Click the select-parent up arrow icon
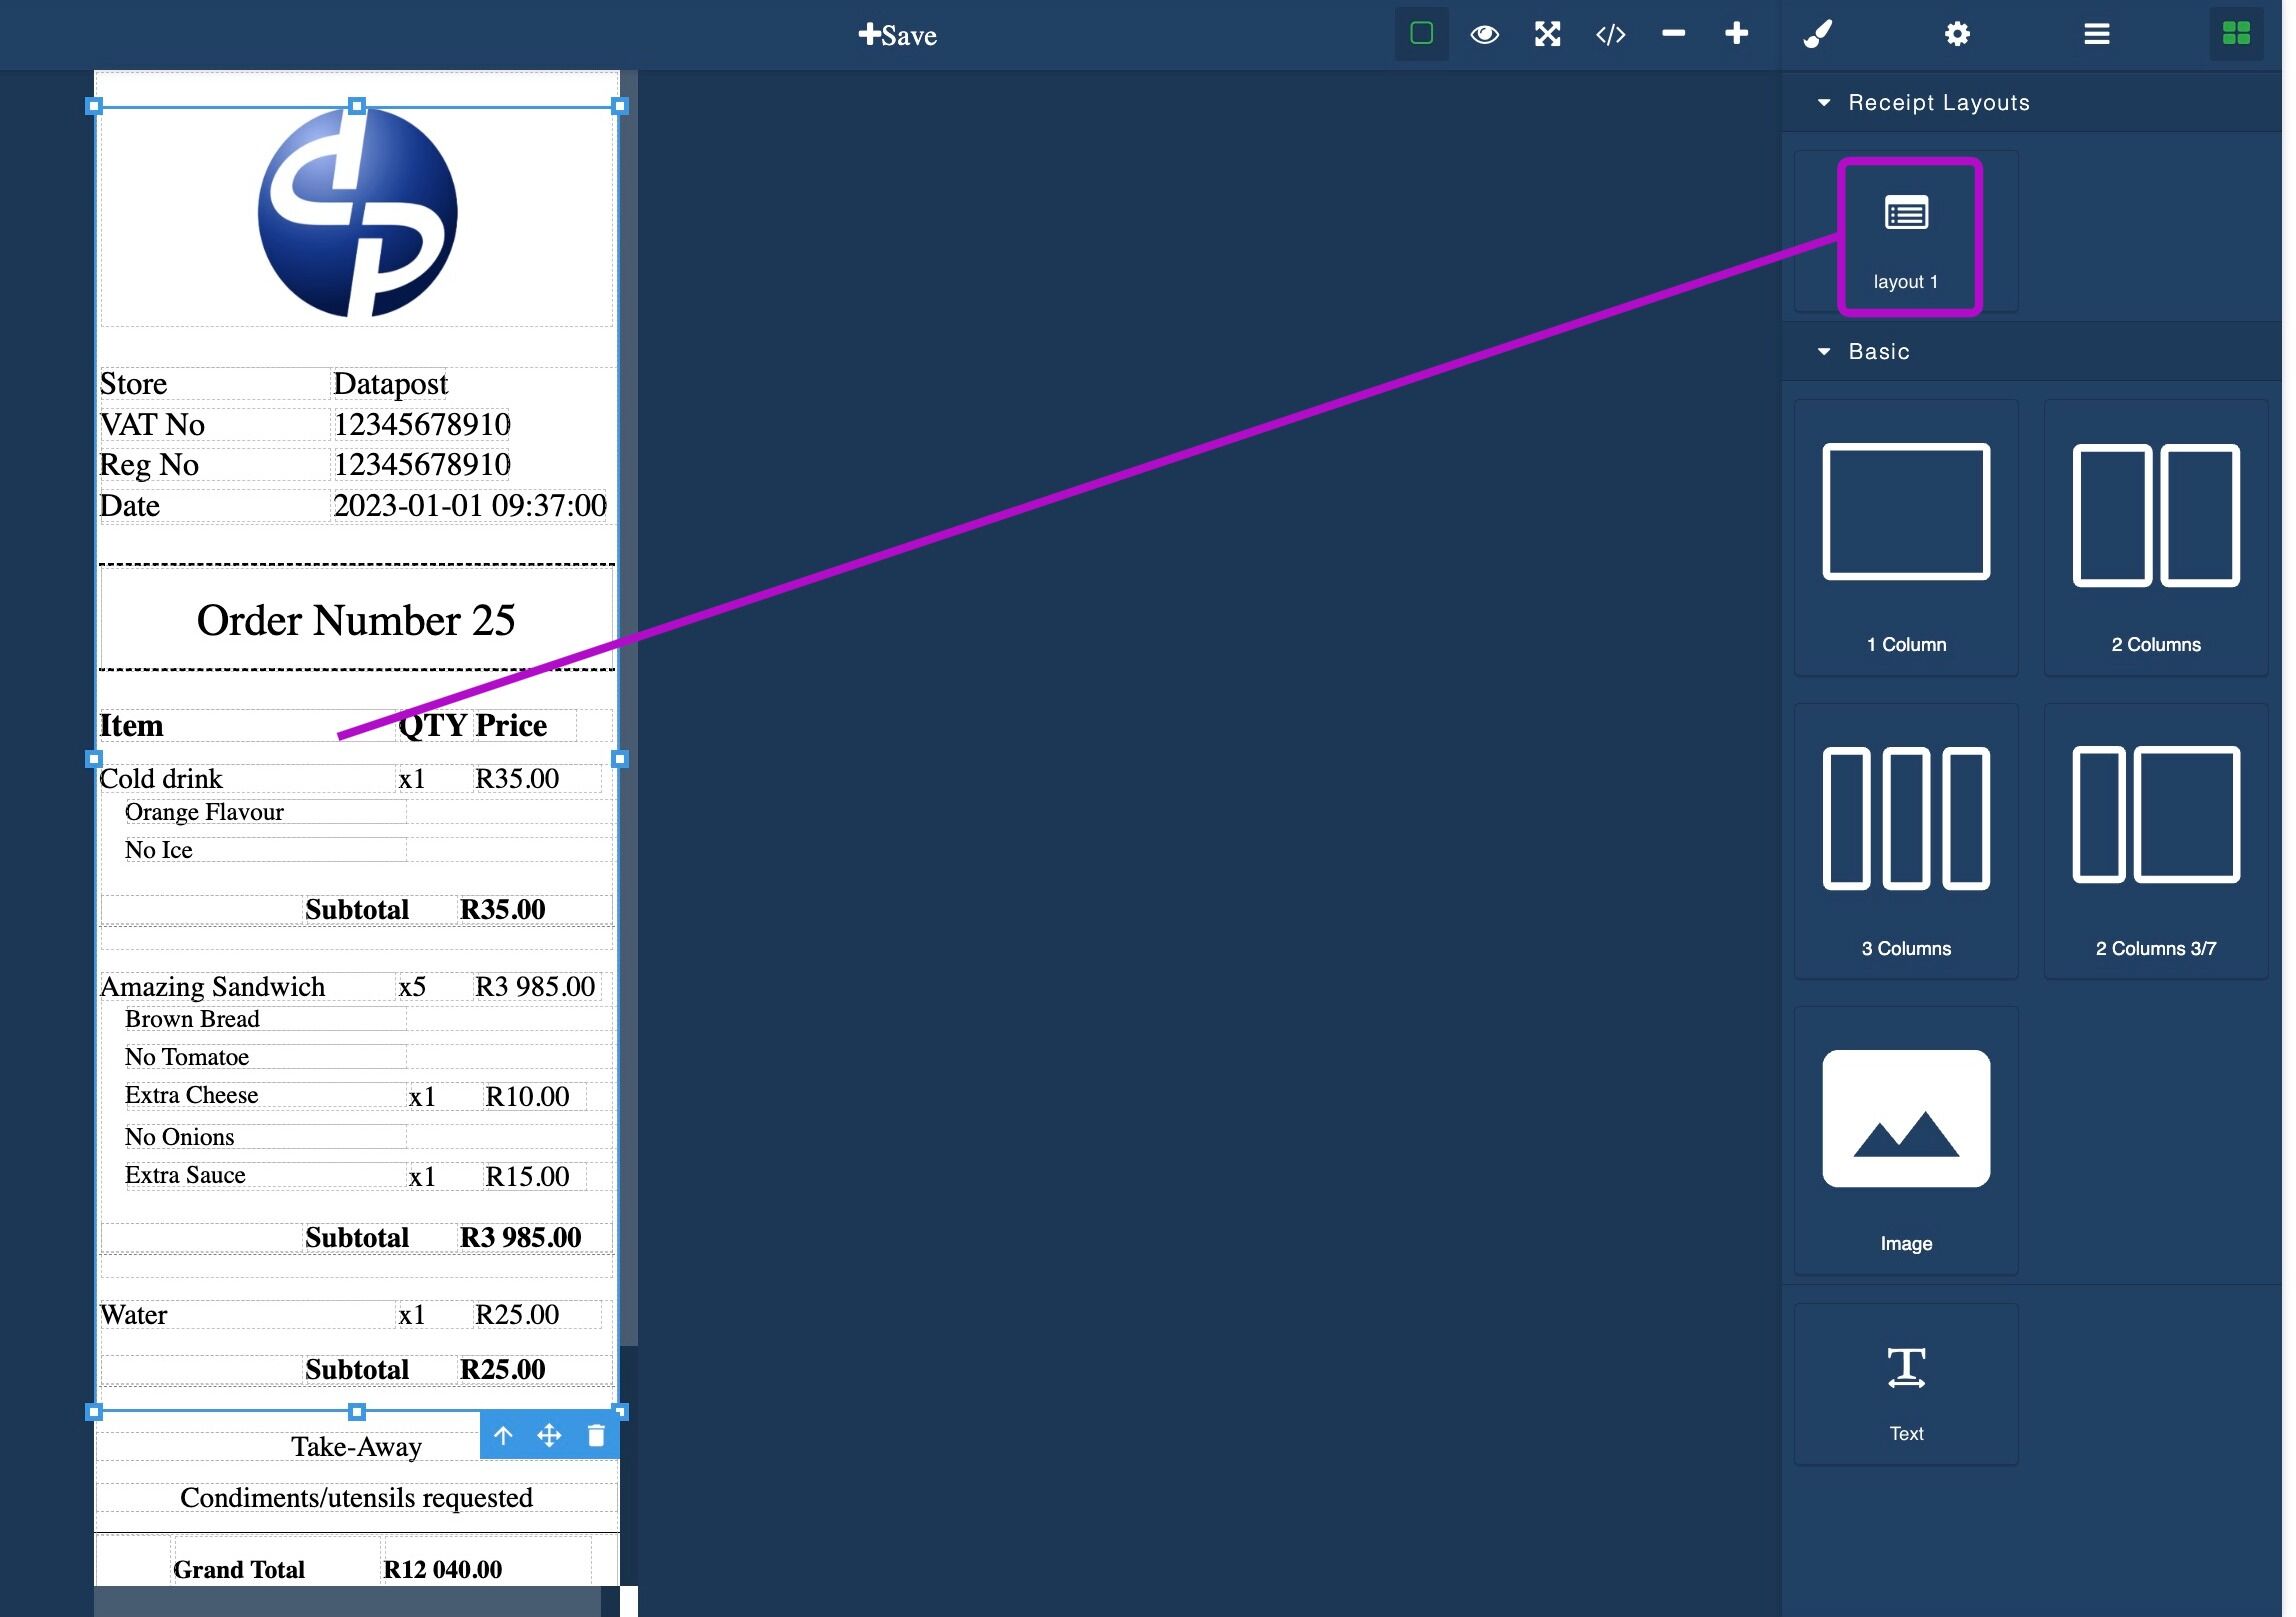This screenshot has height=1617, width=2296. 503,1436
